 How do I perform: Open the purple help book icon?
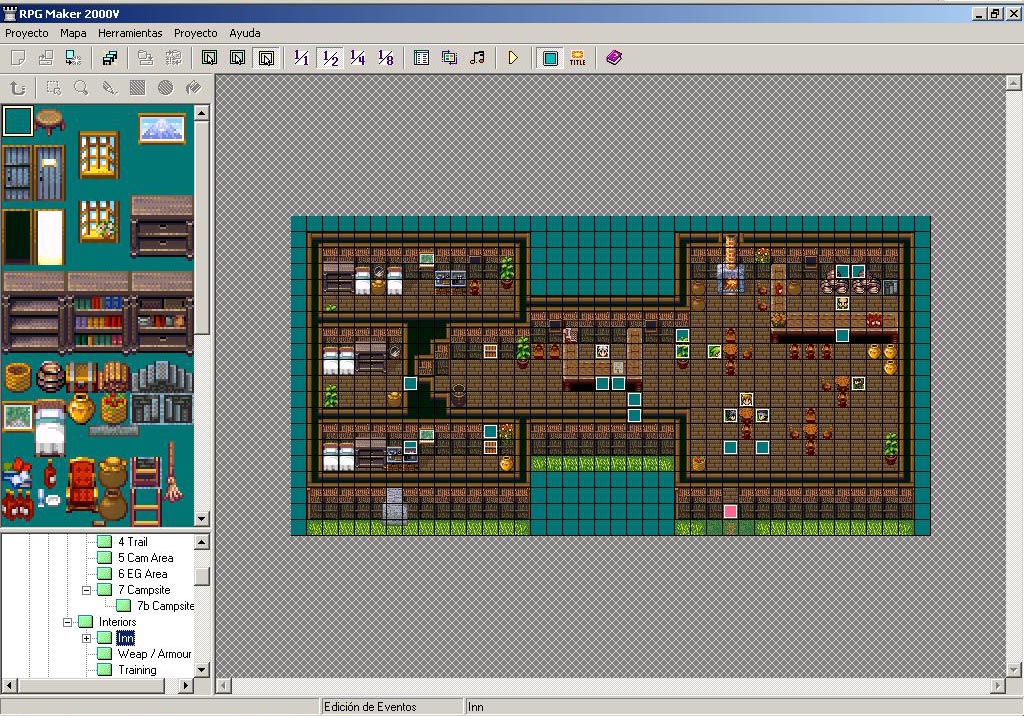[x=614, y=58]
